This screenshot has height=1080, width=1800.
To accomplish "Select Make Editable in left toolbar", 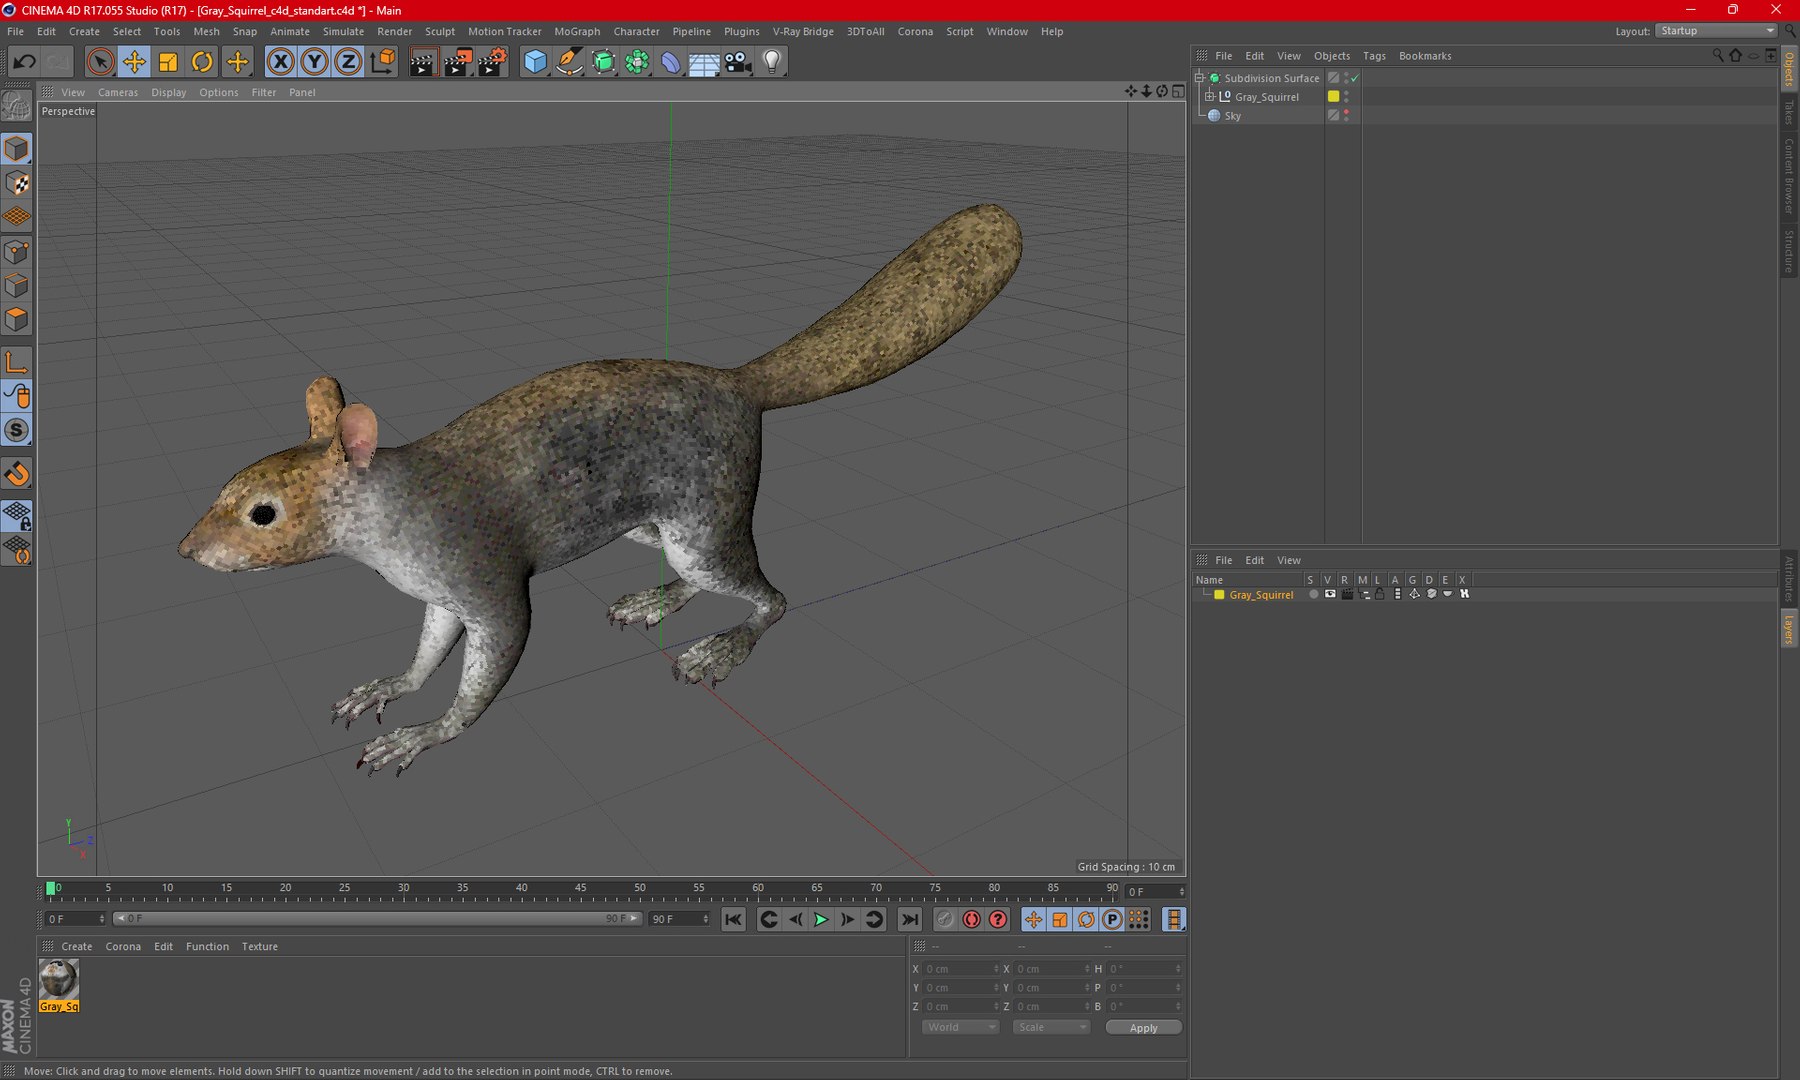I will [x=16, y=105].
